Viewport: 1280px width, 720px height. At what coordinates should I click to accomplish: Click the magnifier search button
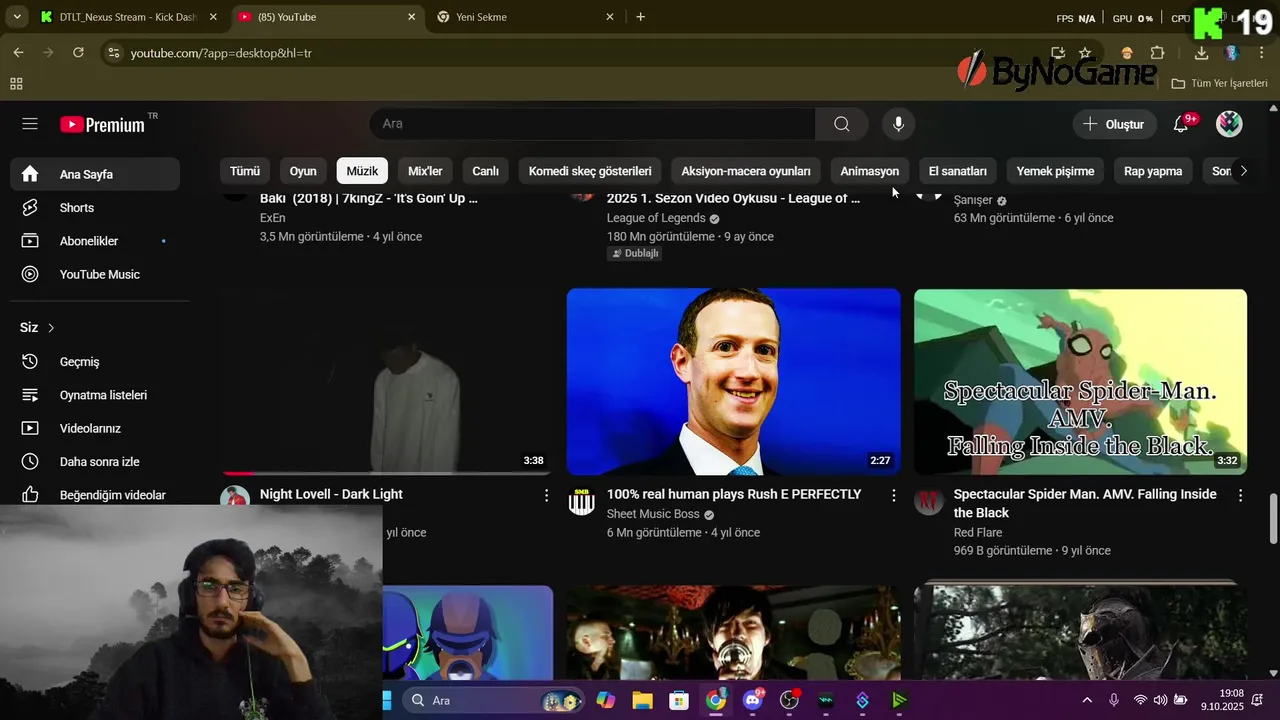pos(842,124)
